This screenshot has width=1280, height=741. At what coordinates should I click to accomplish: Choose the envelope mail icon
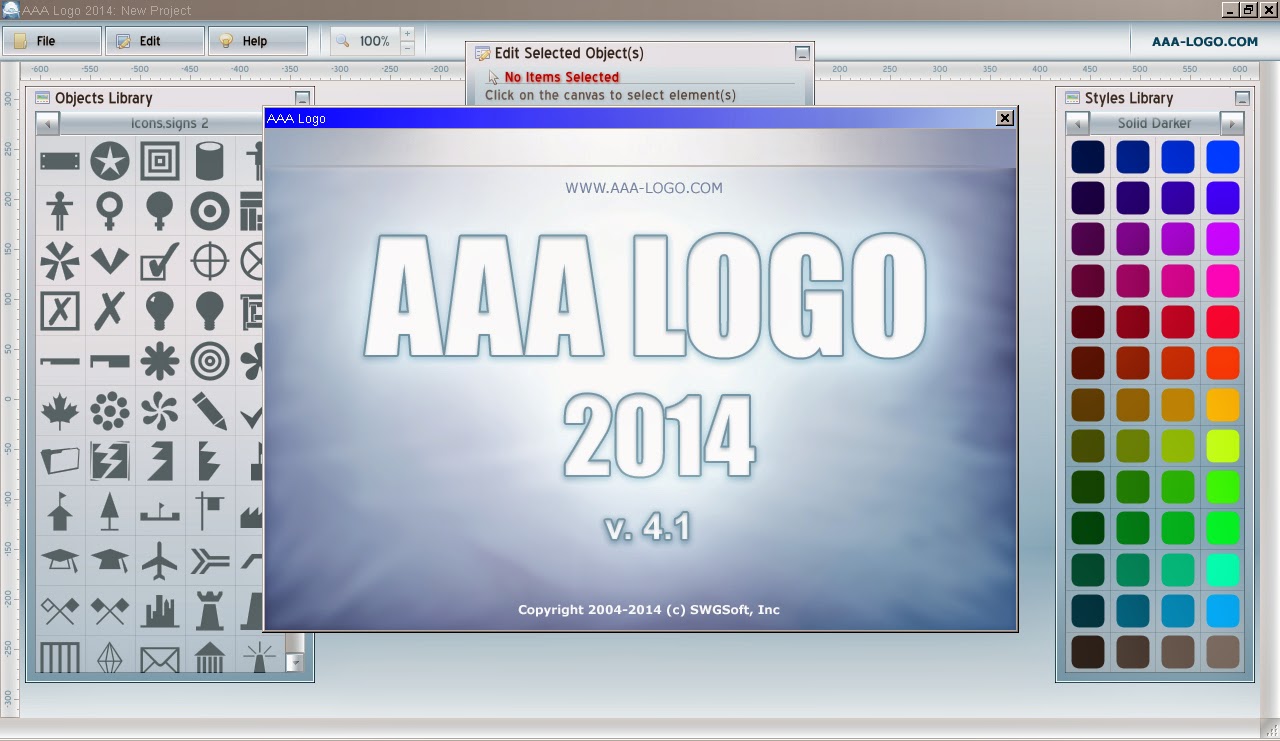(160, 660)
